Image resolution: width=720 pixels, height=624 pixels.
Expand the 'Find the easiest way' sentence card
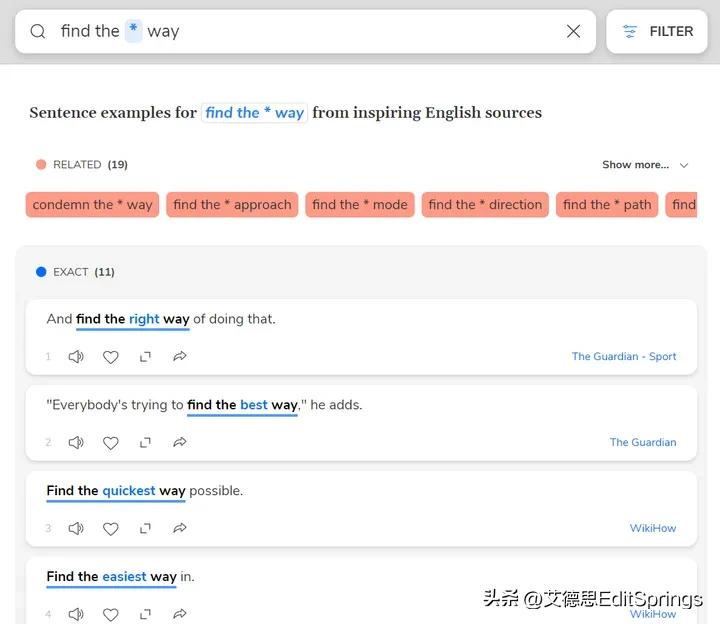pos(145,614)
